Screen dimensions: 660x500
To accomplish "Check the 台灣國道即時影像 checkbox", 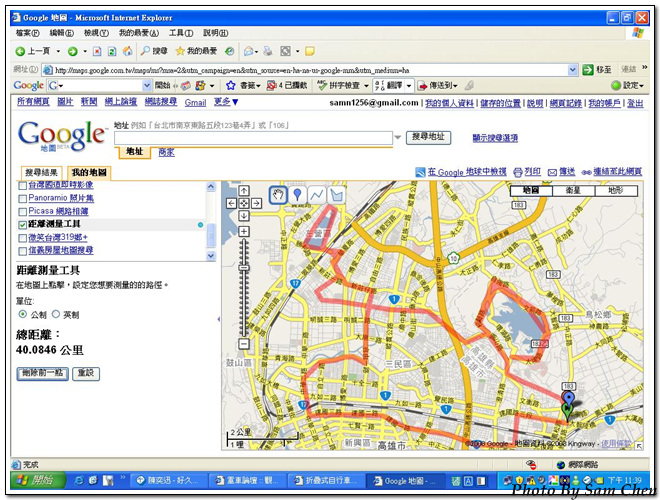I will [23, 186].
